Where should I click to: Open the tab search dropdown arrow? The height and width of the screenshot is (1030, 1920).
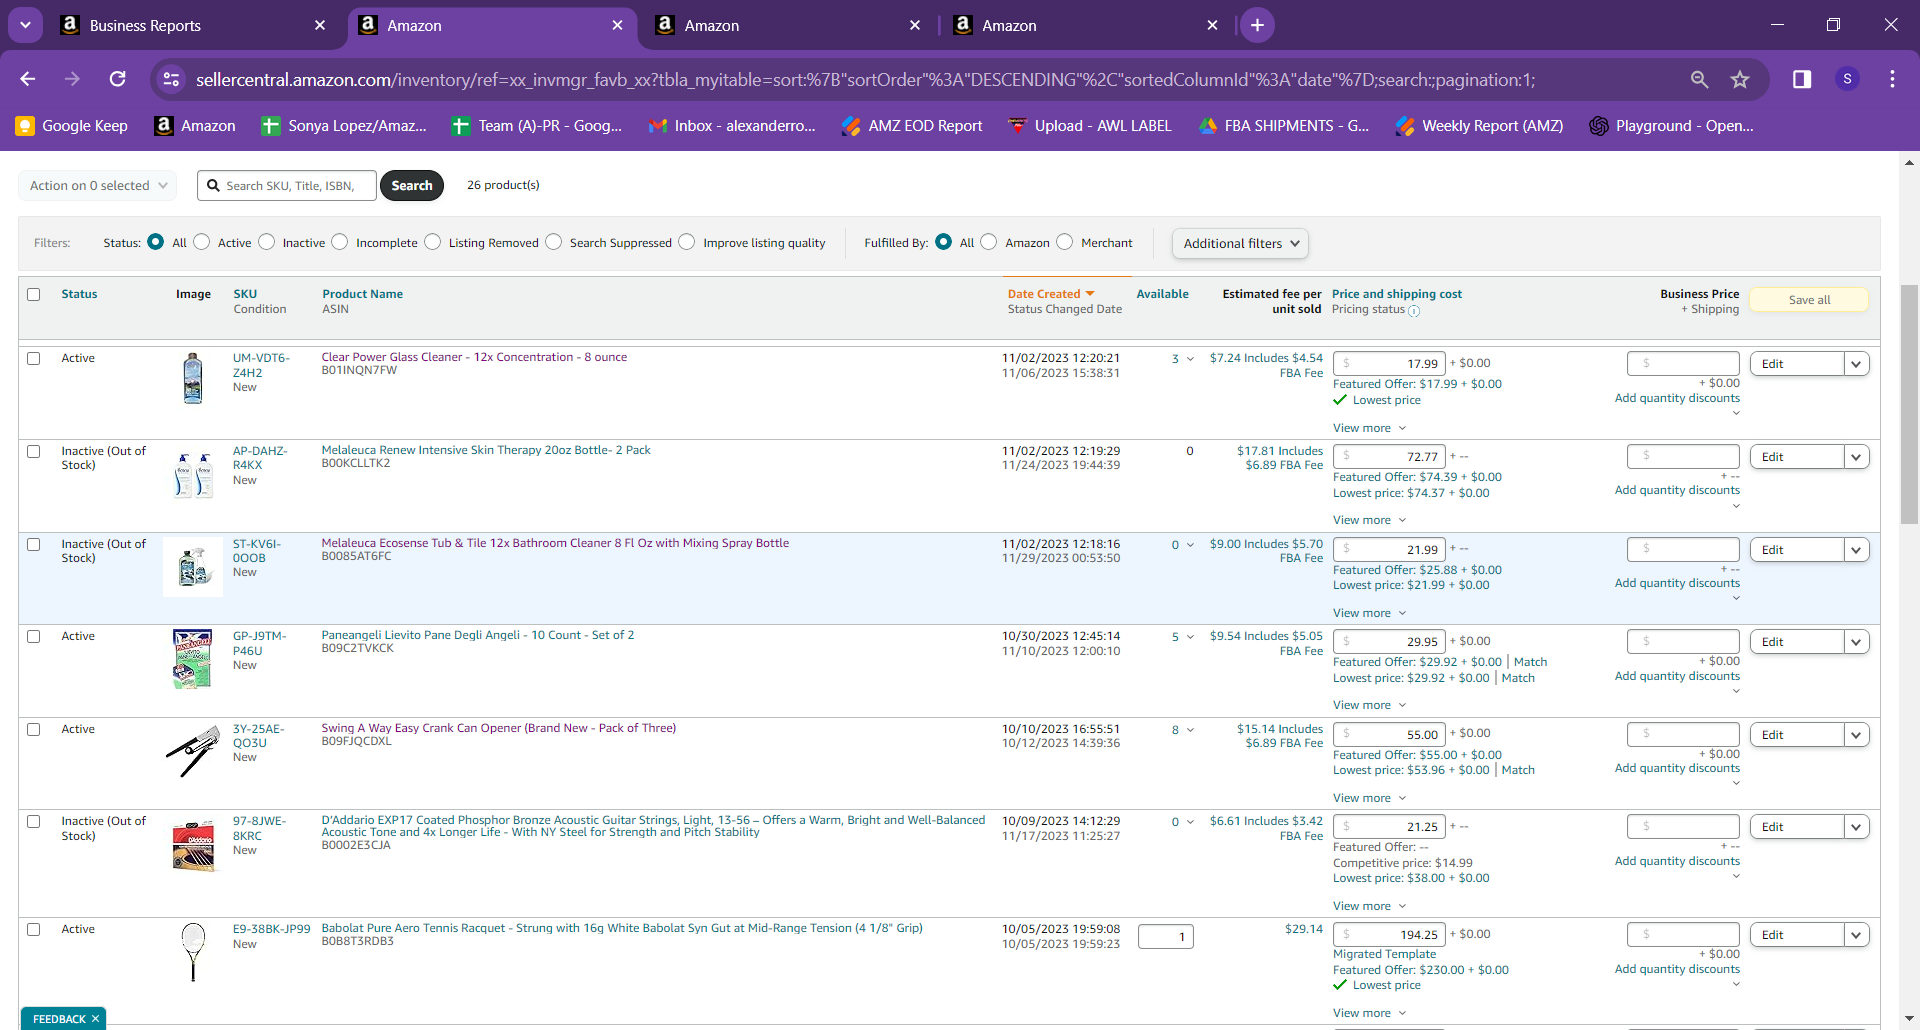click(25, 25)
